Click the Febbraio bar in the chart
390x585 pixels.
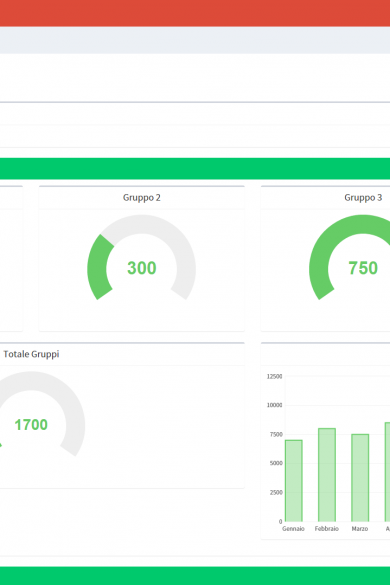tap(327, 475)
